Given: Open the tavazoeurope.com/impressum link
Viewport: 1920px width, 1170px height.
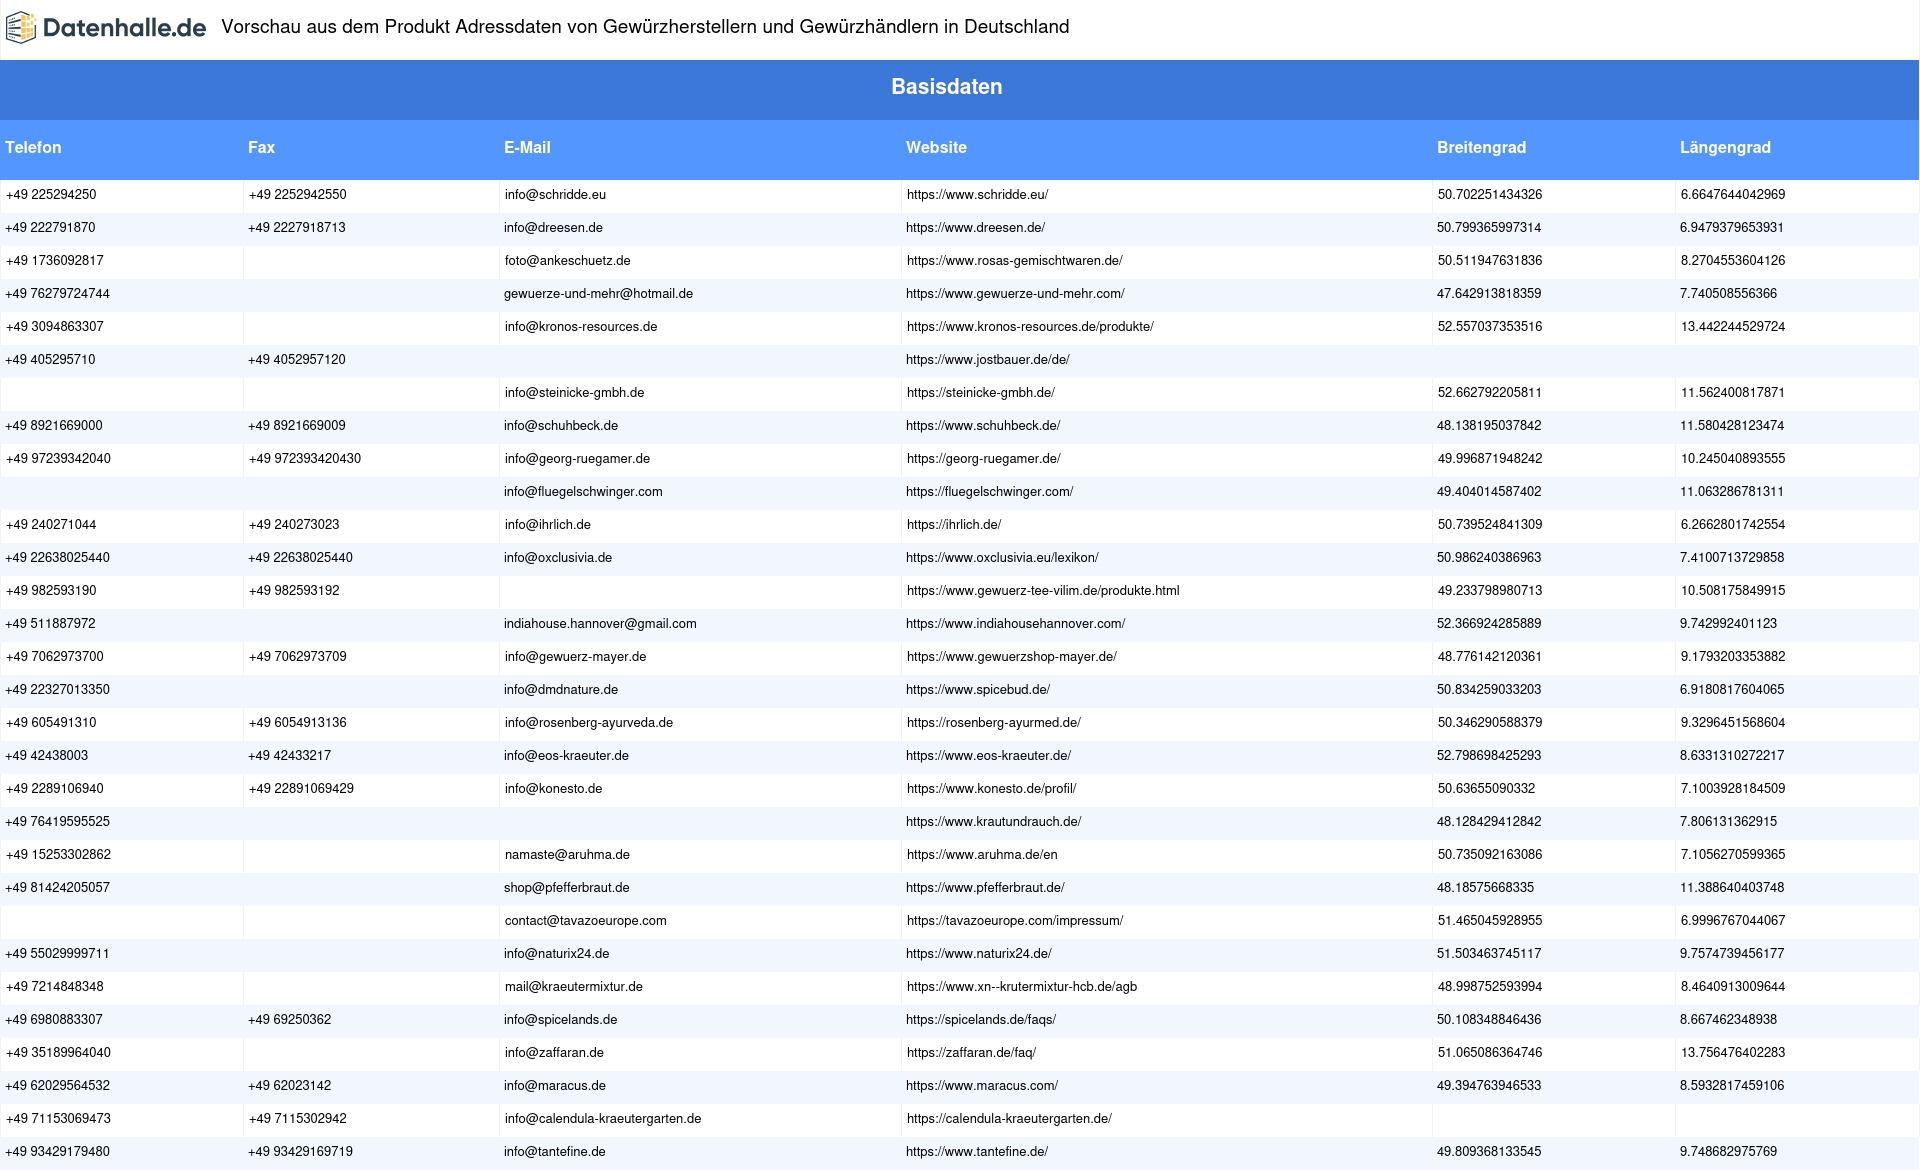Looking at the screenshot, I should (1015, 921).
